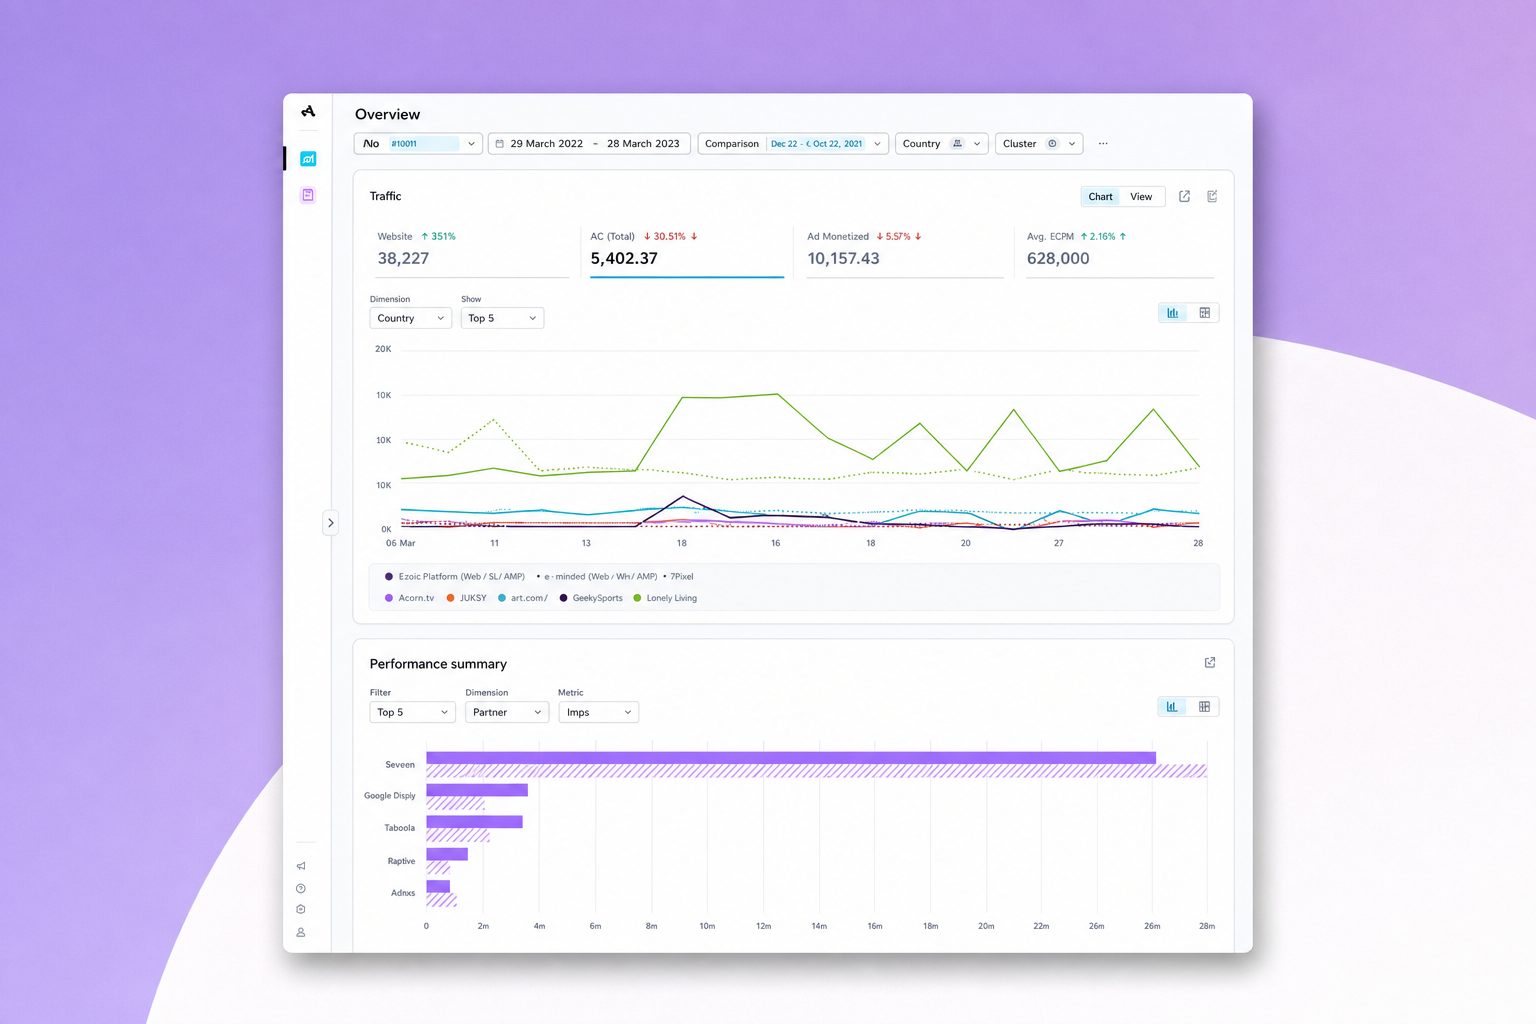
Task: Open the Country dimension dropdown in Traffic
Action: (411, 318)
